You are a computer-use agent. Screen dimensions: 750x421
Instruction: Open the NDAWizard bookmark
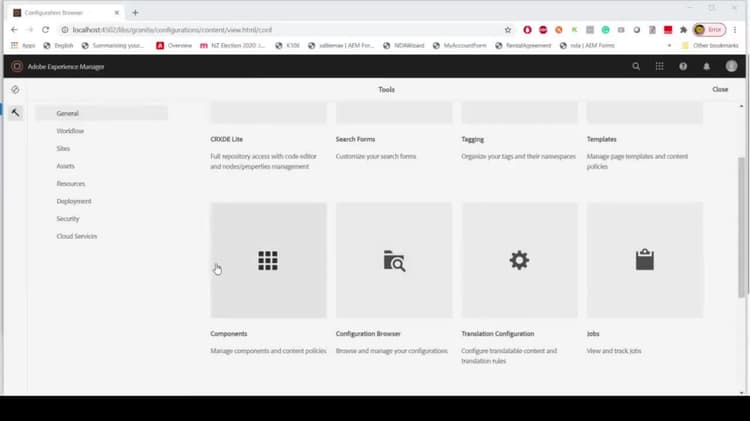pos(404,45)
